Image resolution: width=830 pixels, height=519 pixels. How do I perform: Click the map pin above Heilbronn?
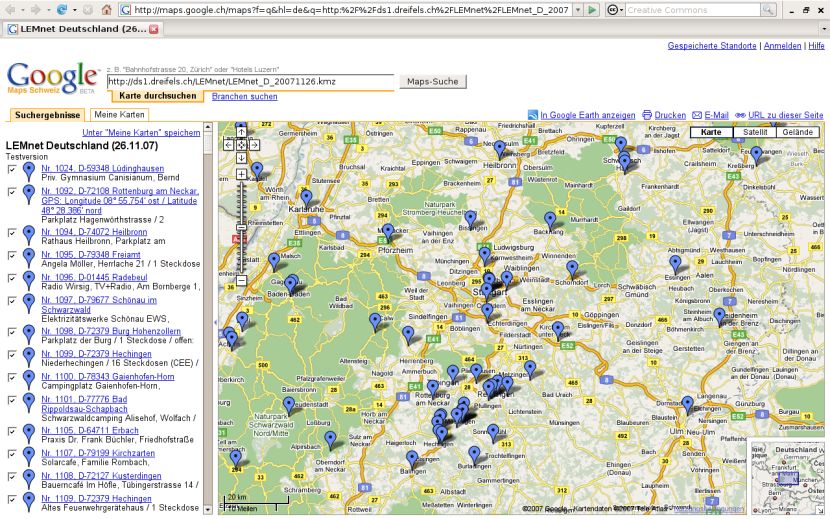tap(499, 149)
